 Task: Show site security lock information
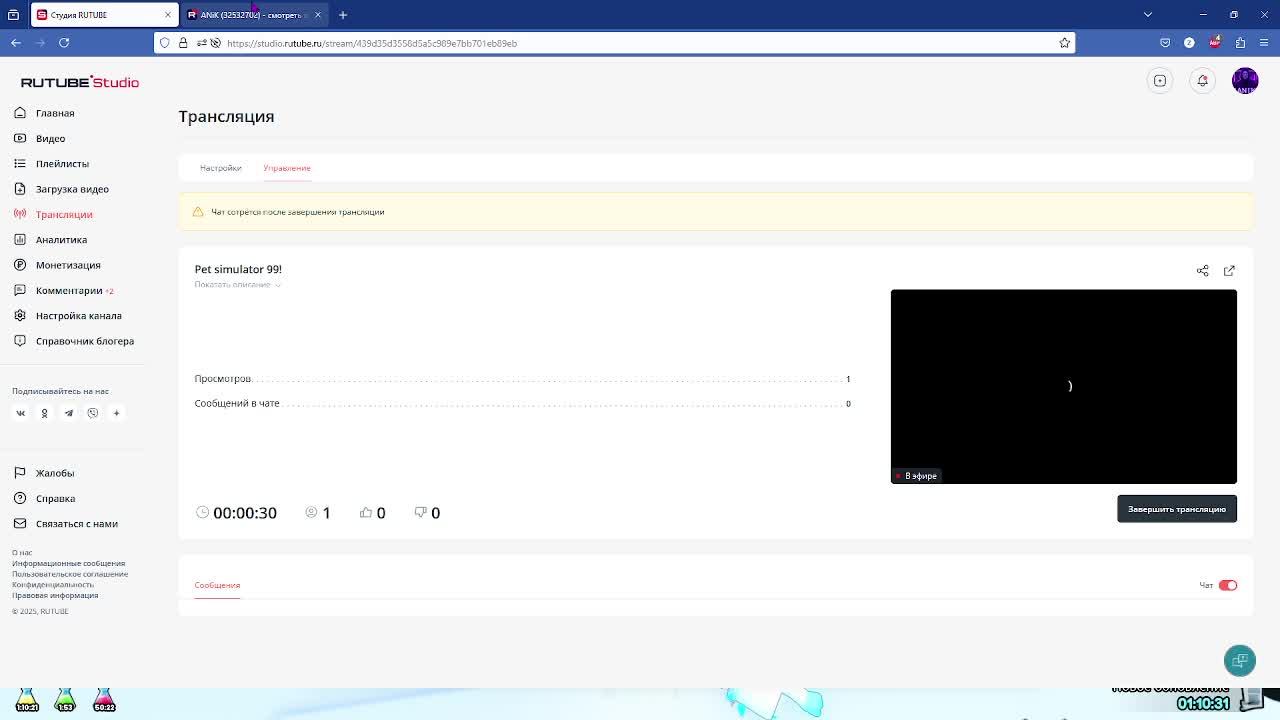(x=183, y=43)
